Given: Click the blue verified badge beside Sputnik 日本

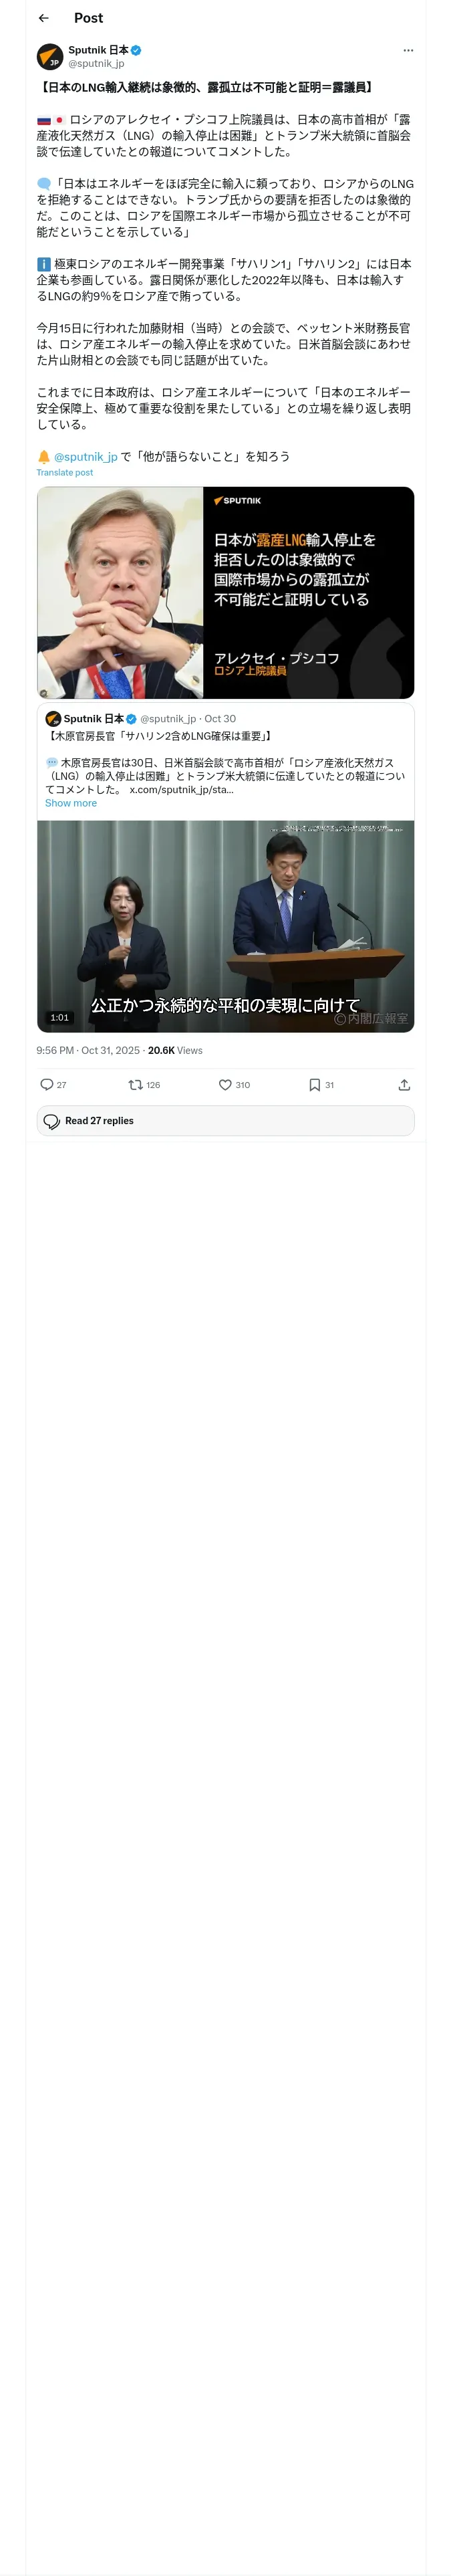Looking at the screenshot, I should 136,50.
